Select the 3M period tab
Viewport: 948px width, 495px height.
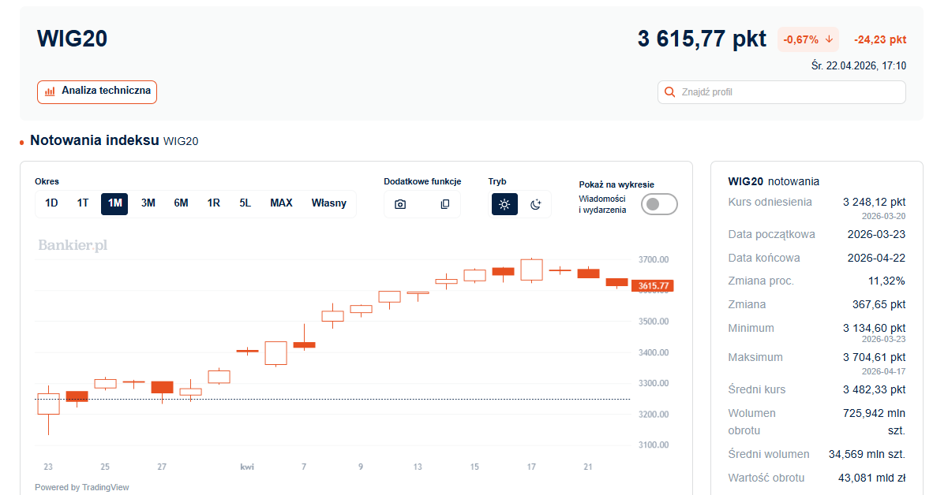point(148,203)
